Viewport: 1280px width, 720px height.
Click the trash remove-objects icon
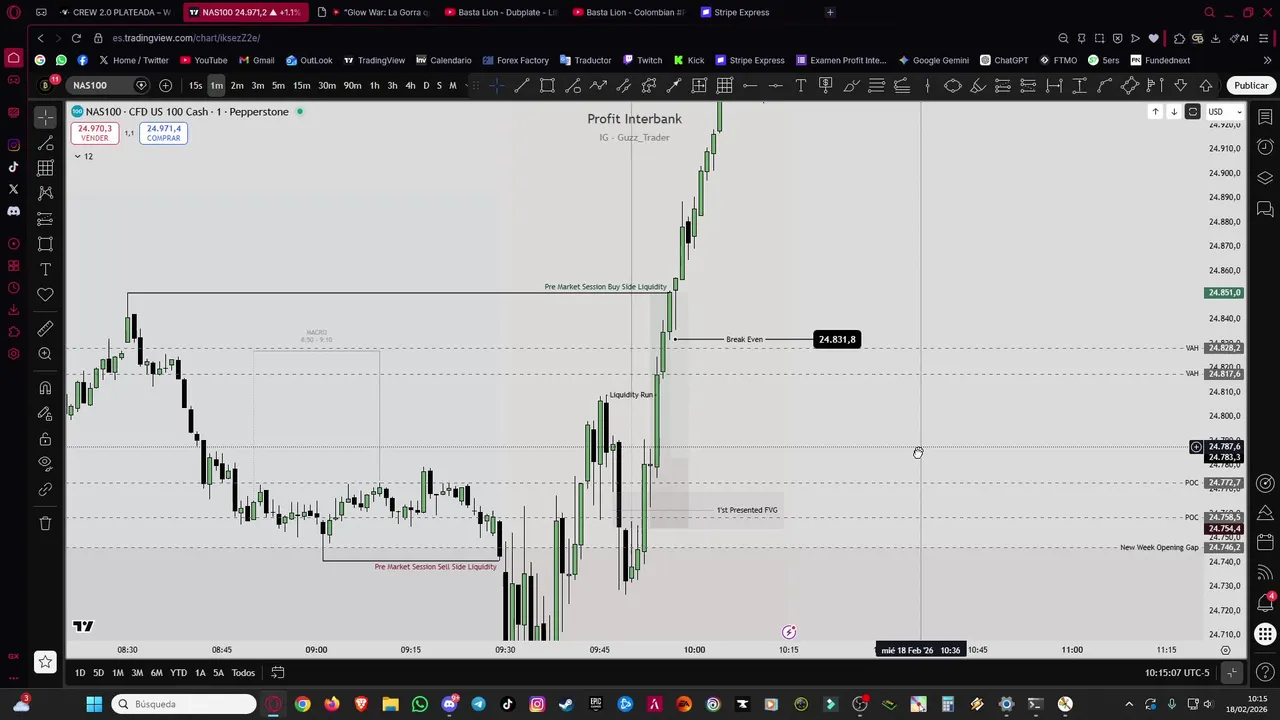45,524
